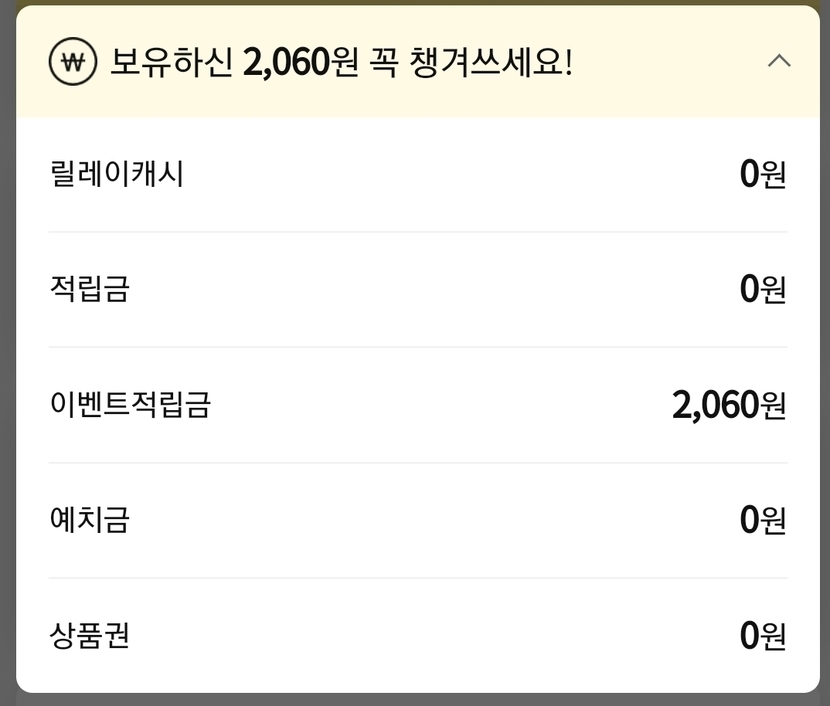Click the divider line under 릴레이캐시 row
The image size is (830, 706).
[x=417, y=232]
